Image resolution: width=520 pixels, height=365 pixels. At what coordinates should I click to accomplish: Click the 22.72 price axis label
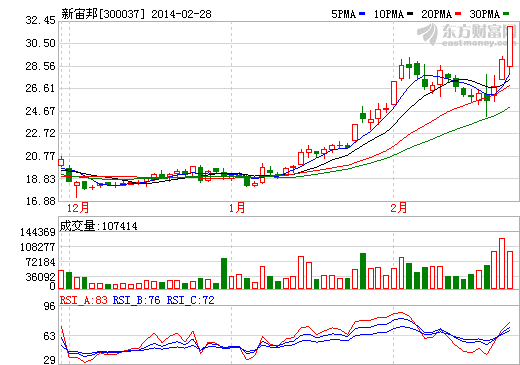(41, 133)
